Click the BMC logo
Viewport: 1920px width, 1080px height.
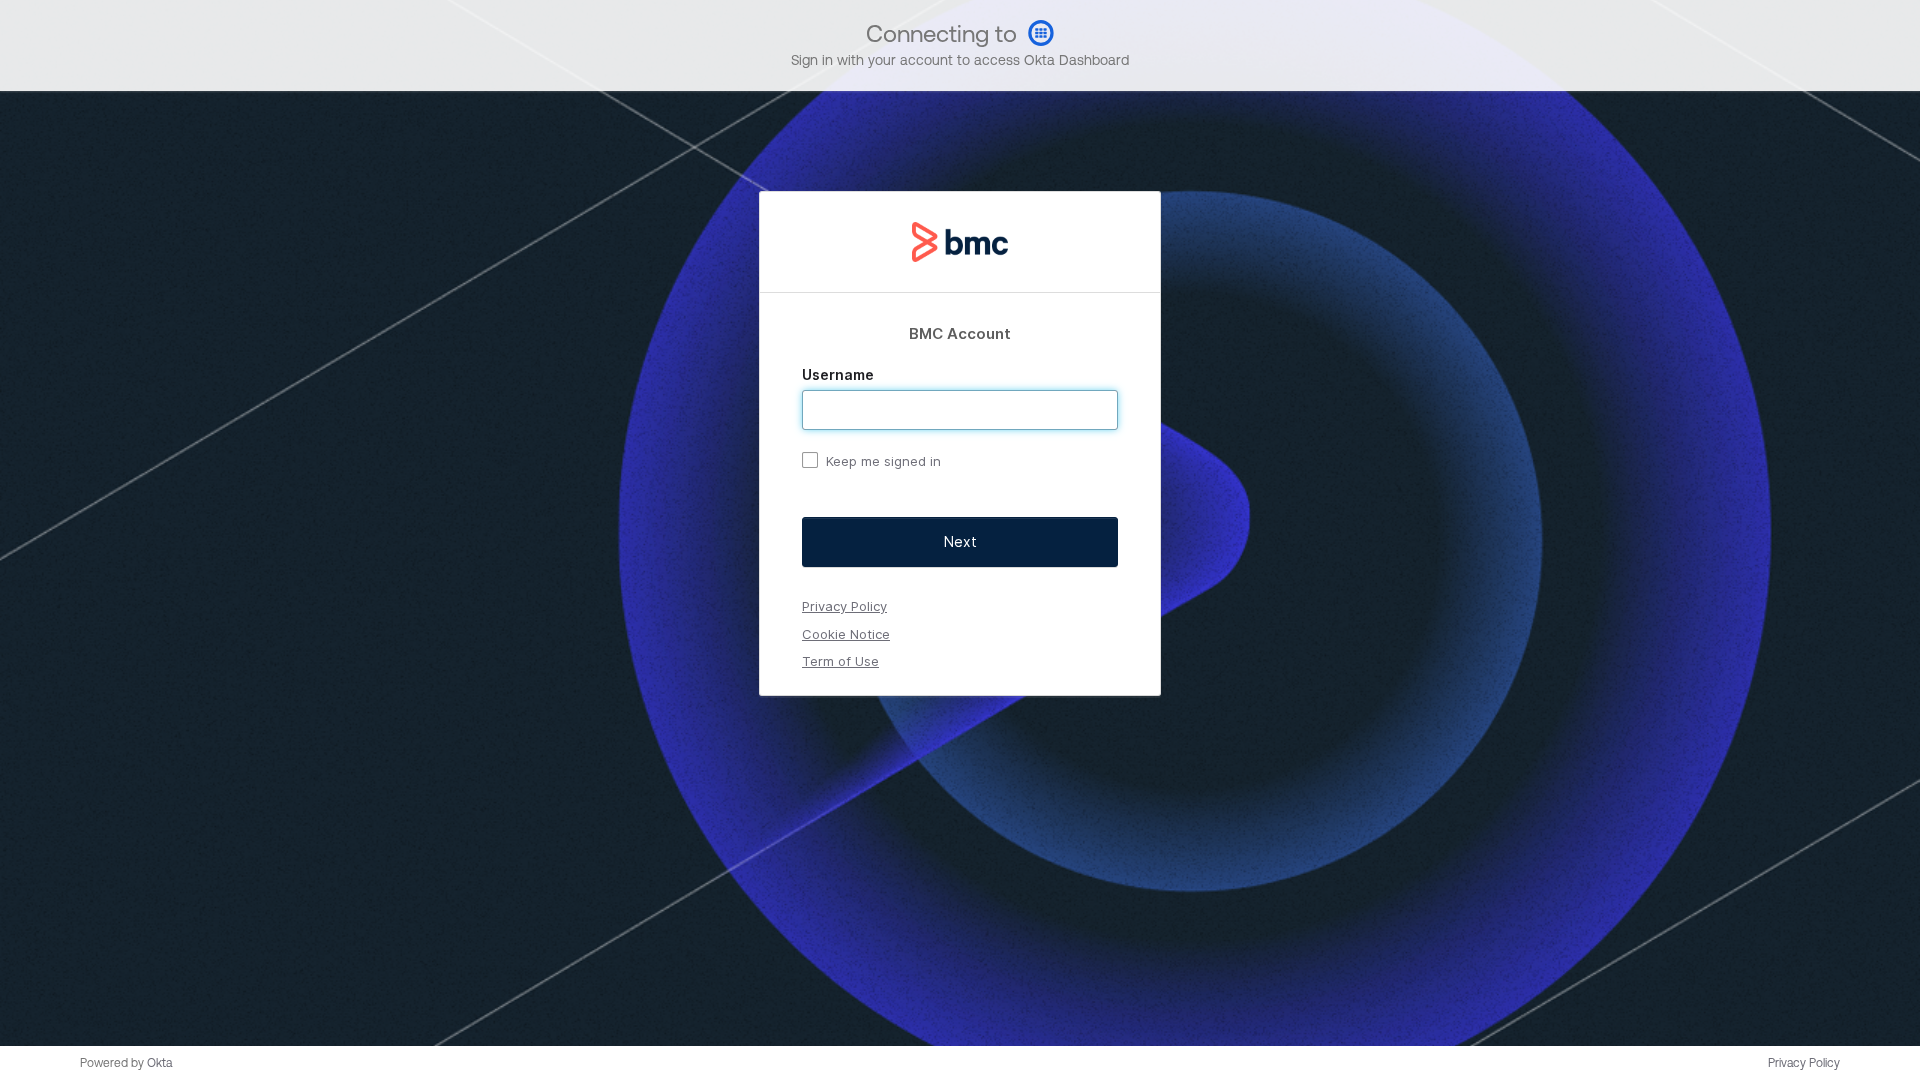960,242
